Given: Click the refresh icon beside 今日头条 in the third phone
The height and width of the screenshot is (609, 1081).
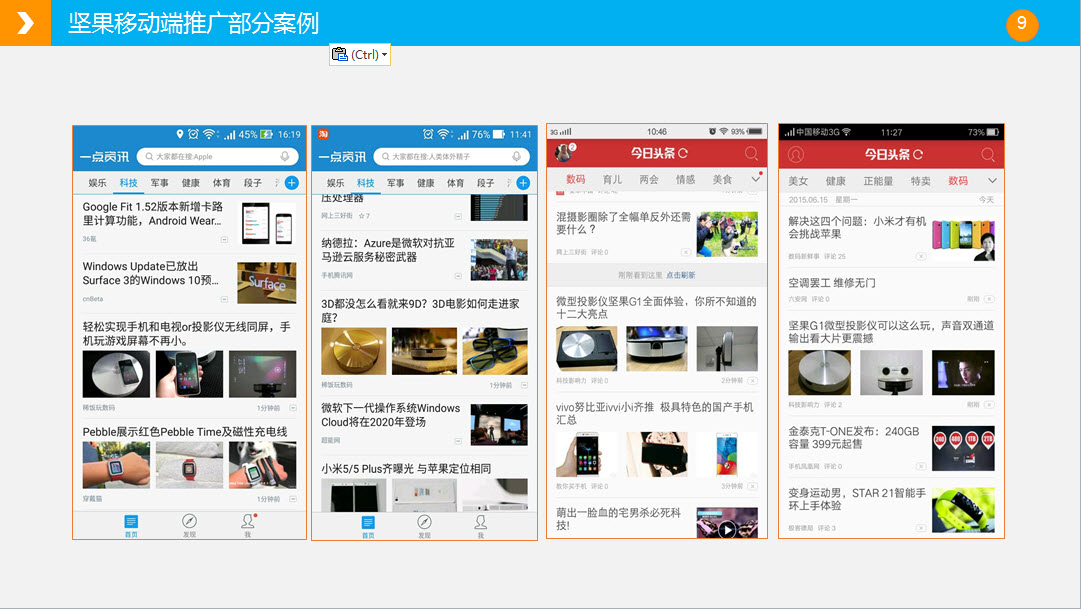Looking at the screenshot, I should (683, 154).
